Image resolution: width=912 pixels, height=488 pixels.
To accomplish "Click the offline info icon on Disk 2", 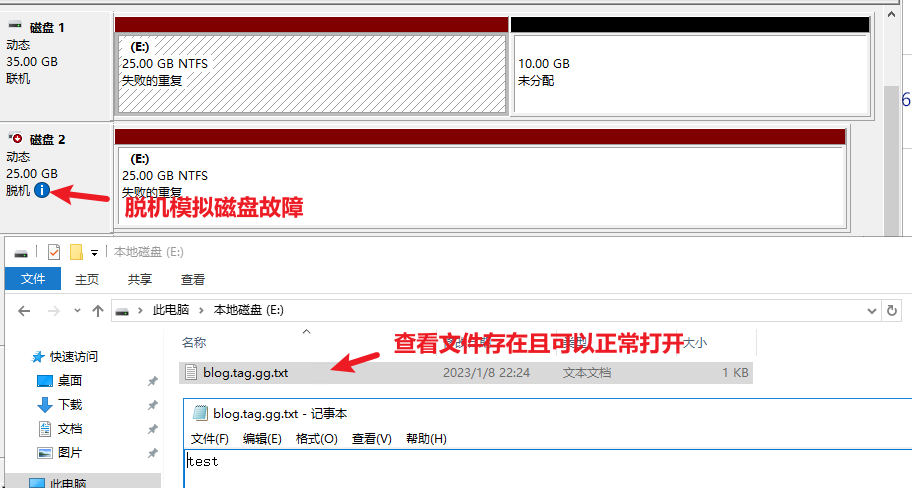I will tap(42, 190).
